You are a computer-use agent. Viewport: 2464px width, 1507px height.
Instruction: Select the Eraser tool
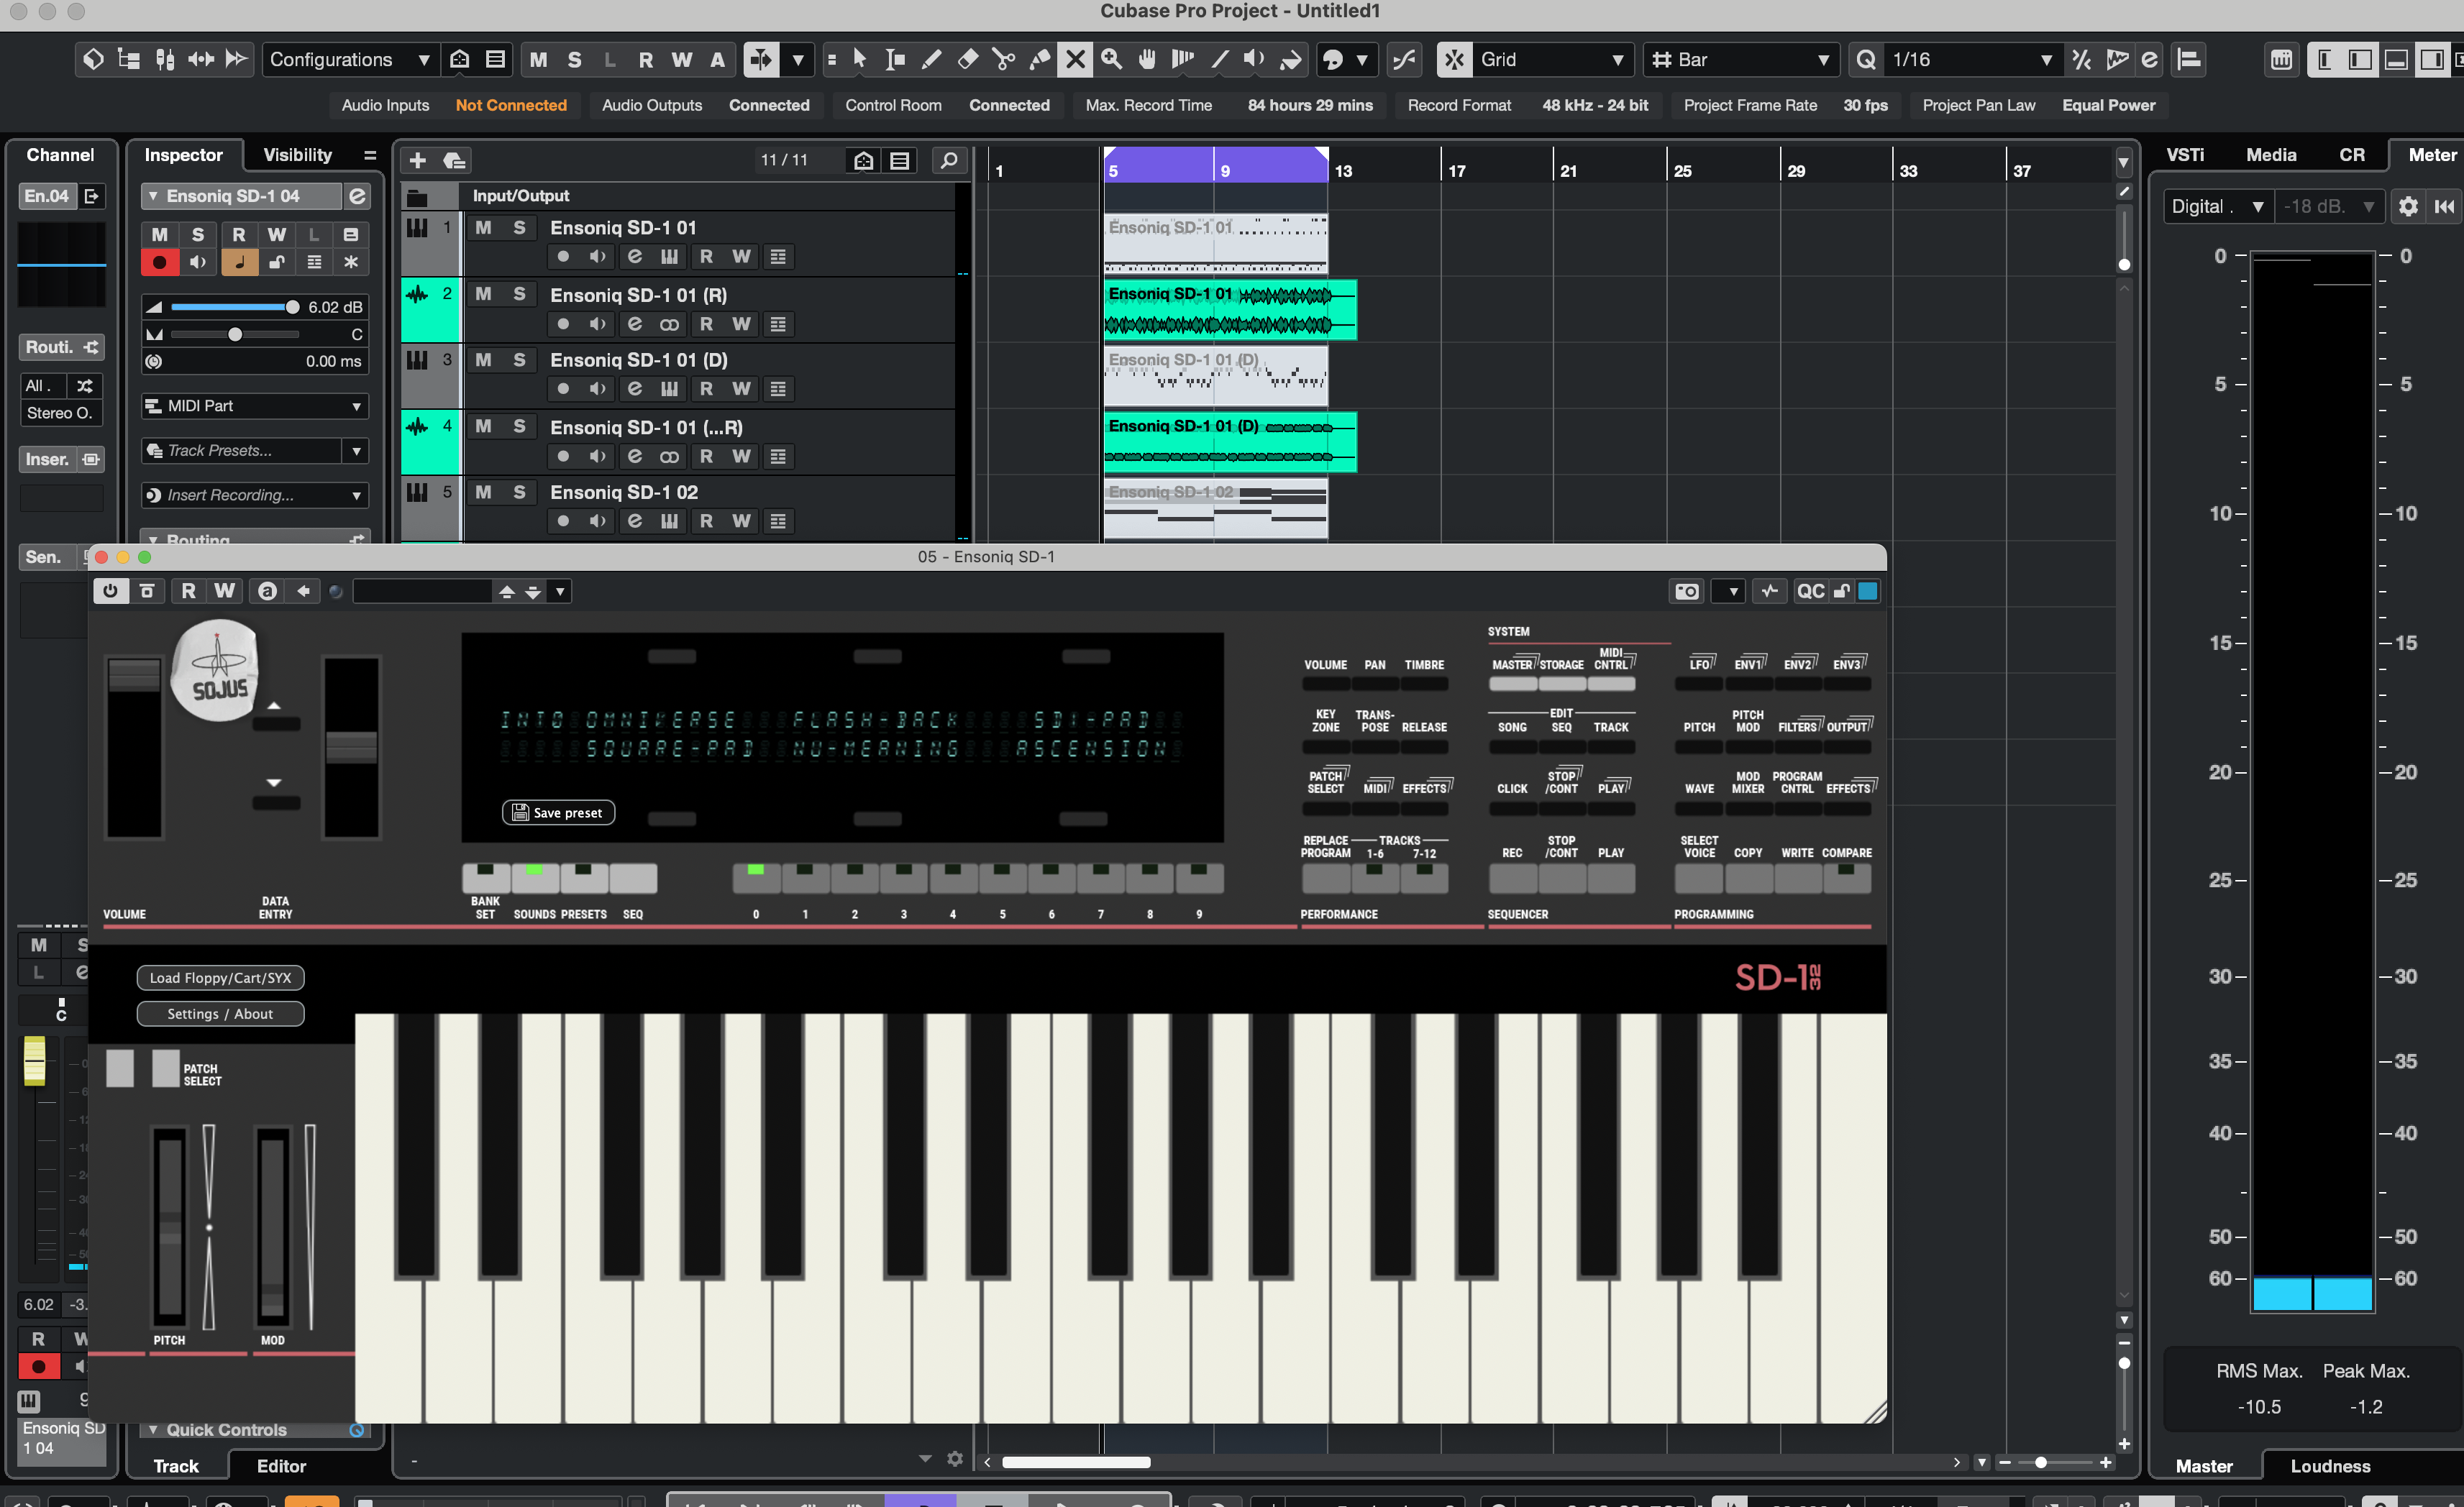tap(967, 60)
